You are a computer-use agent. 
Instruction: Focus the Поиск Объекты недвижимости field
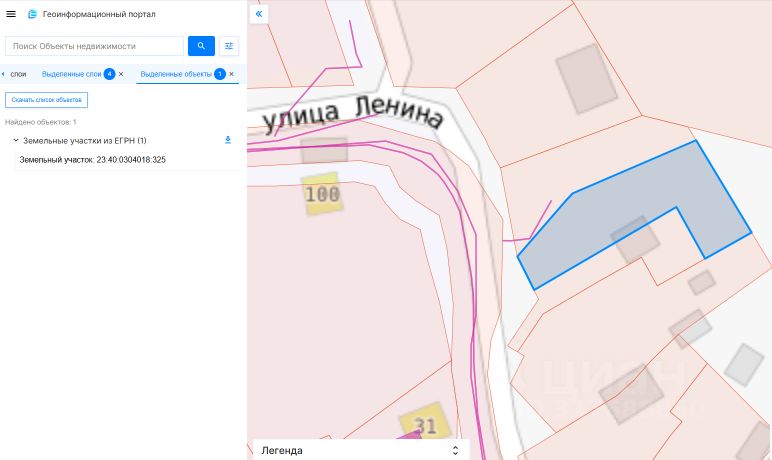[x=95, y=46]
